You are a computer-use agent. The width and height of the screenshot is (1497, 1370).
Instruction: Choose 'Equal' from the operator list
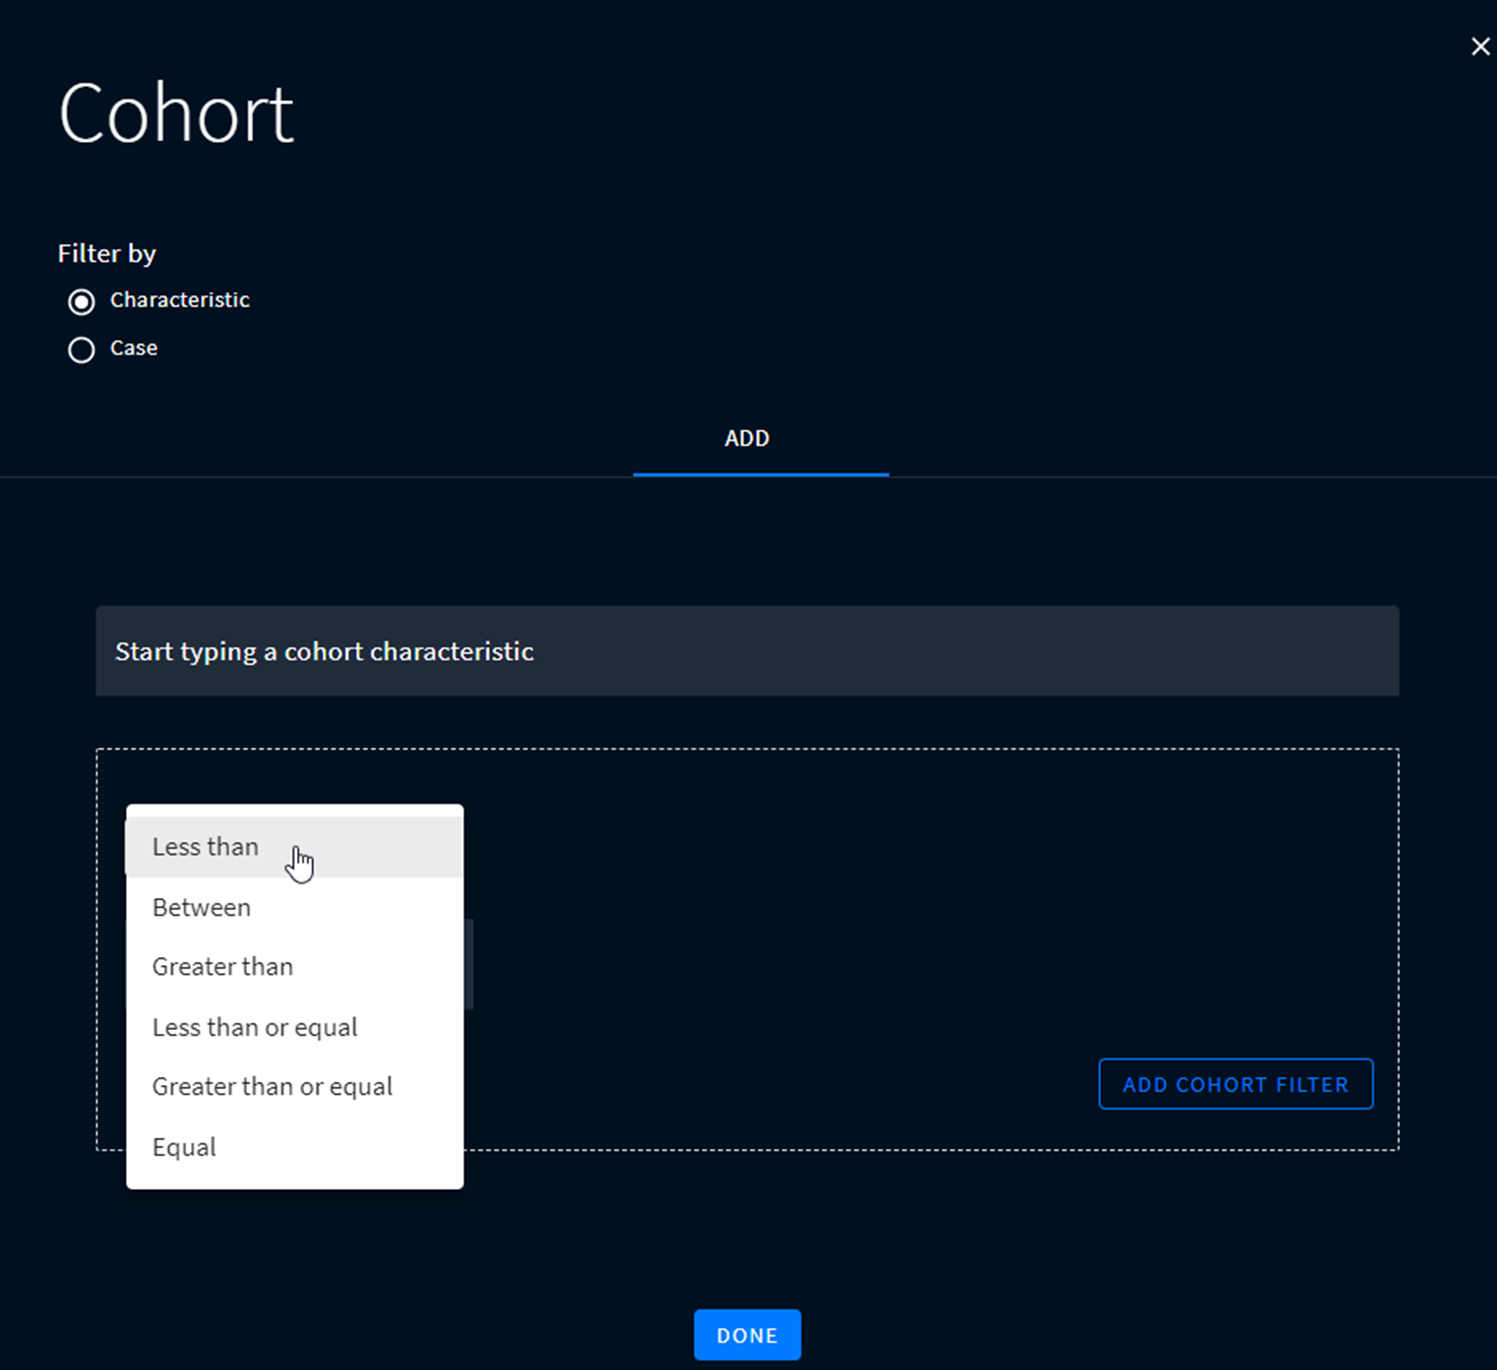(295, 1147)
